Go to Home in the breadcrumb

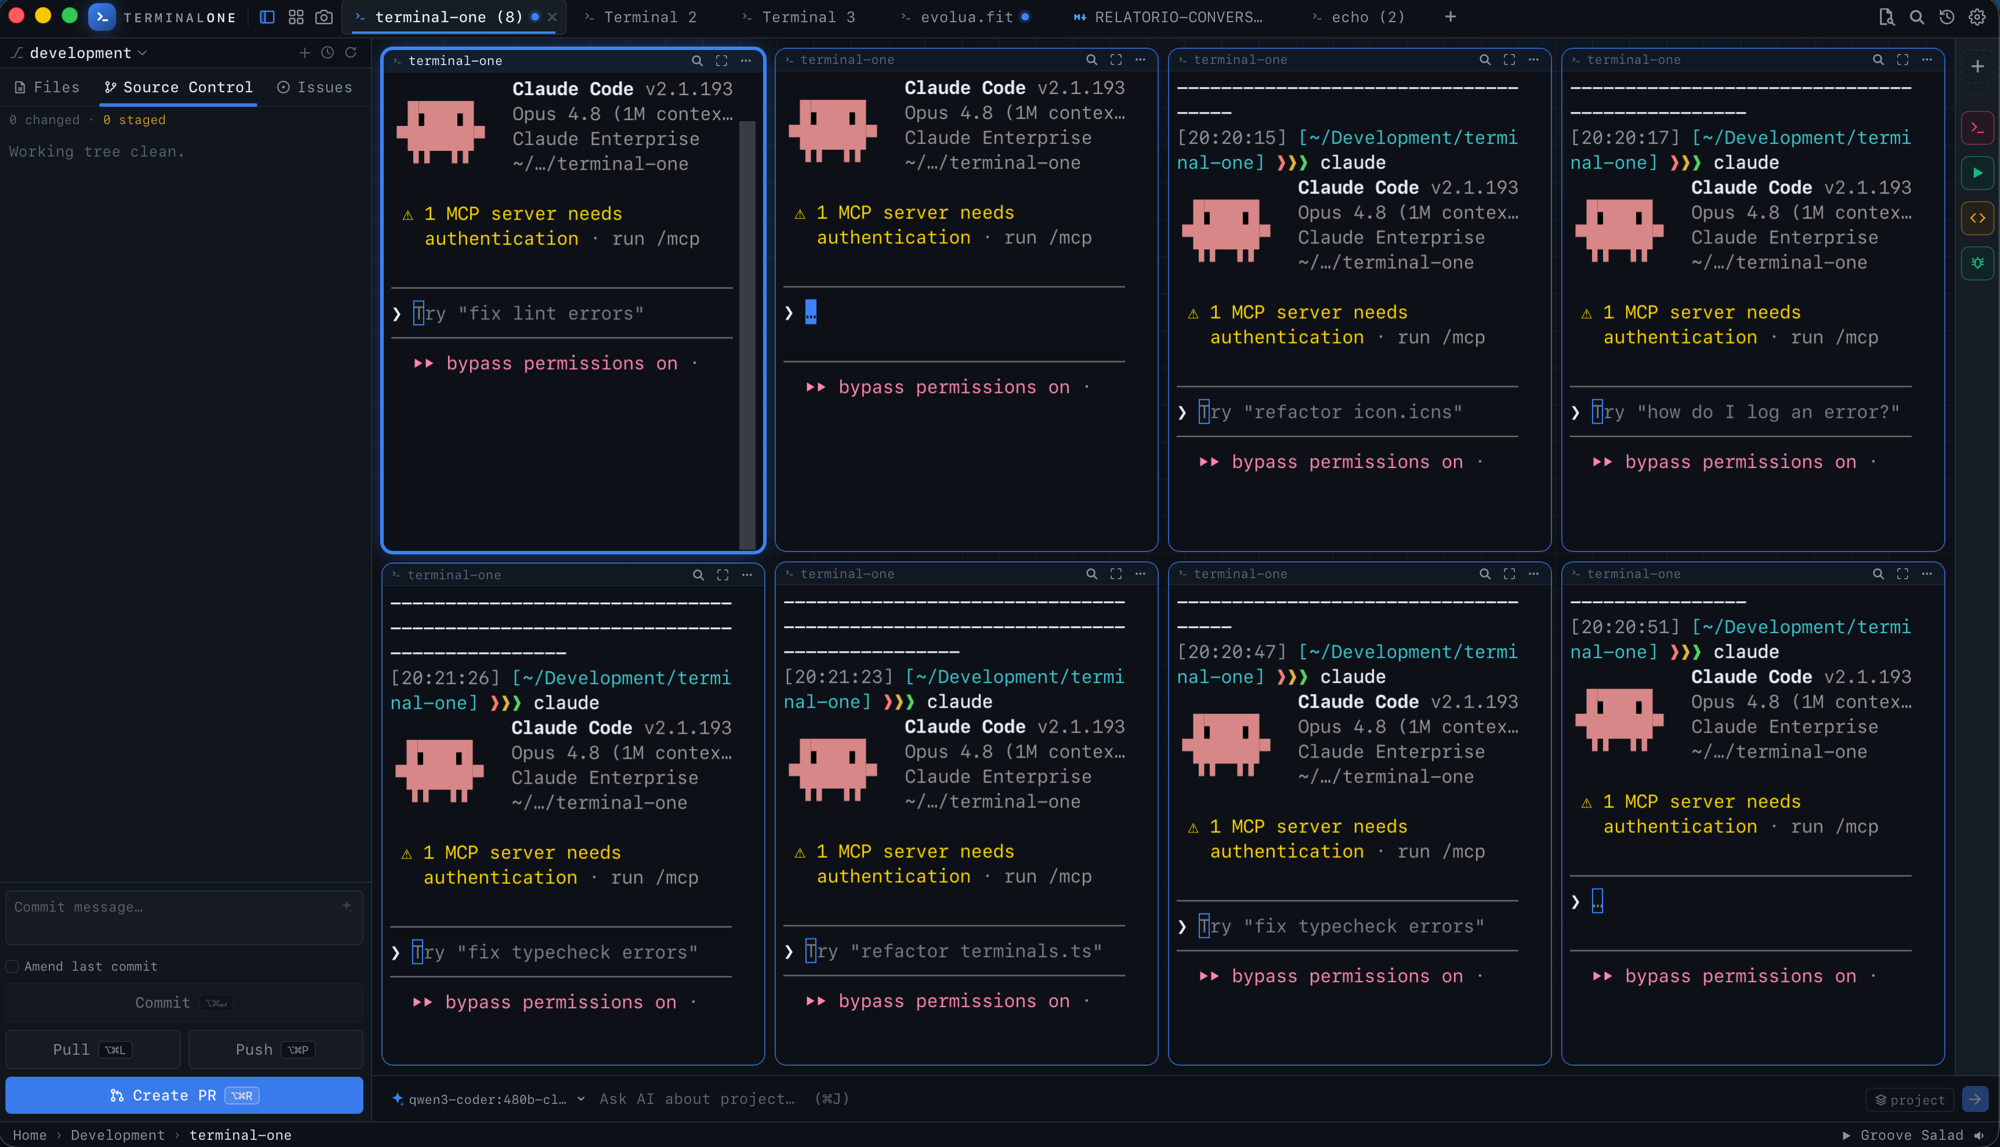(x=29, y=1135)
